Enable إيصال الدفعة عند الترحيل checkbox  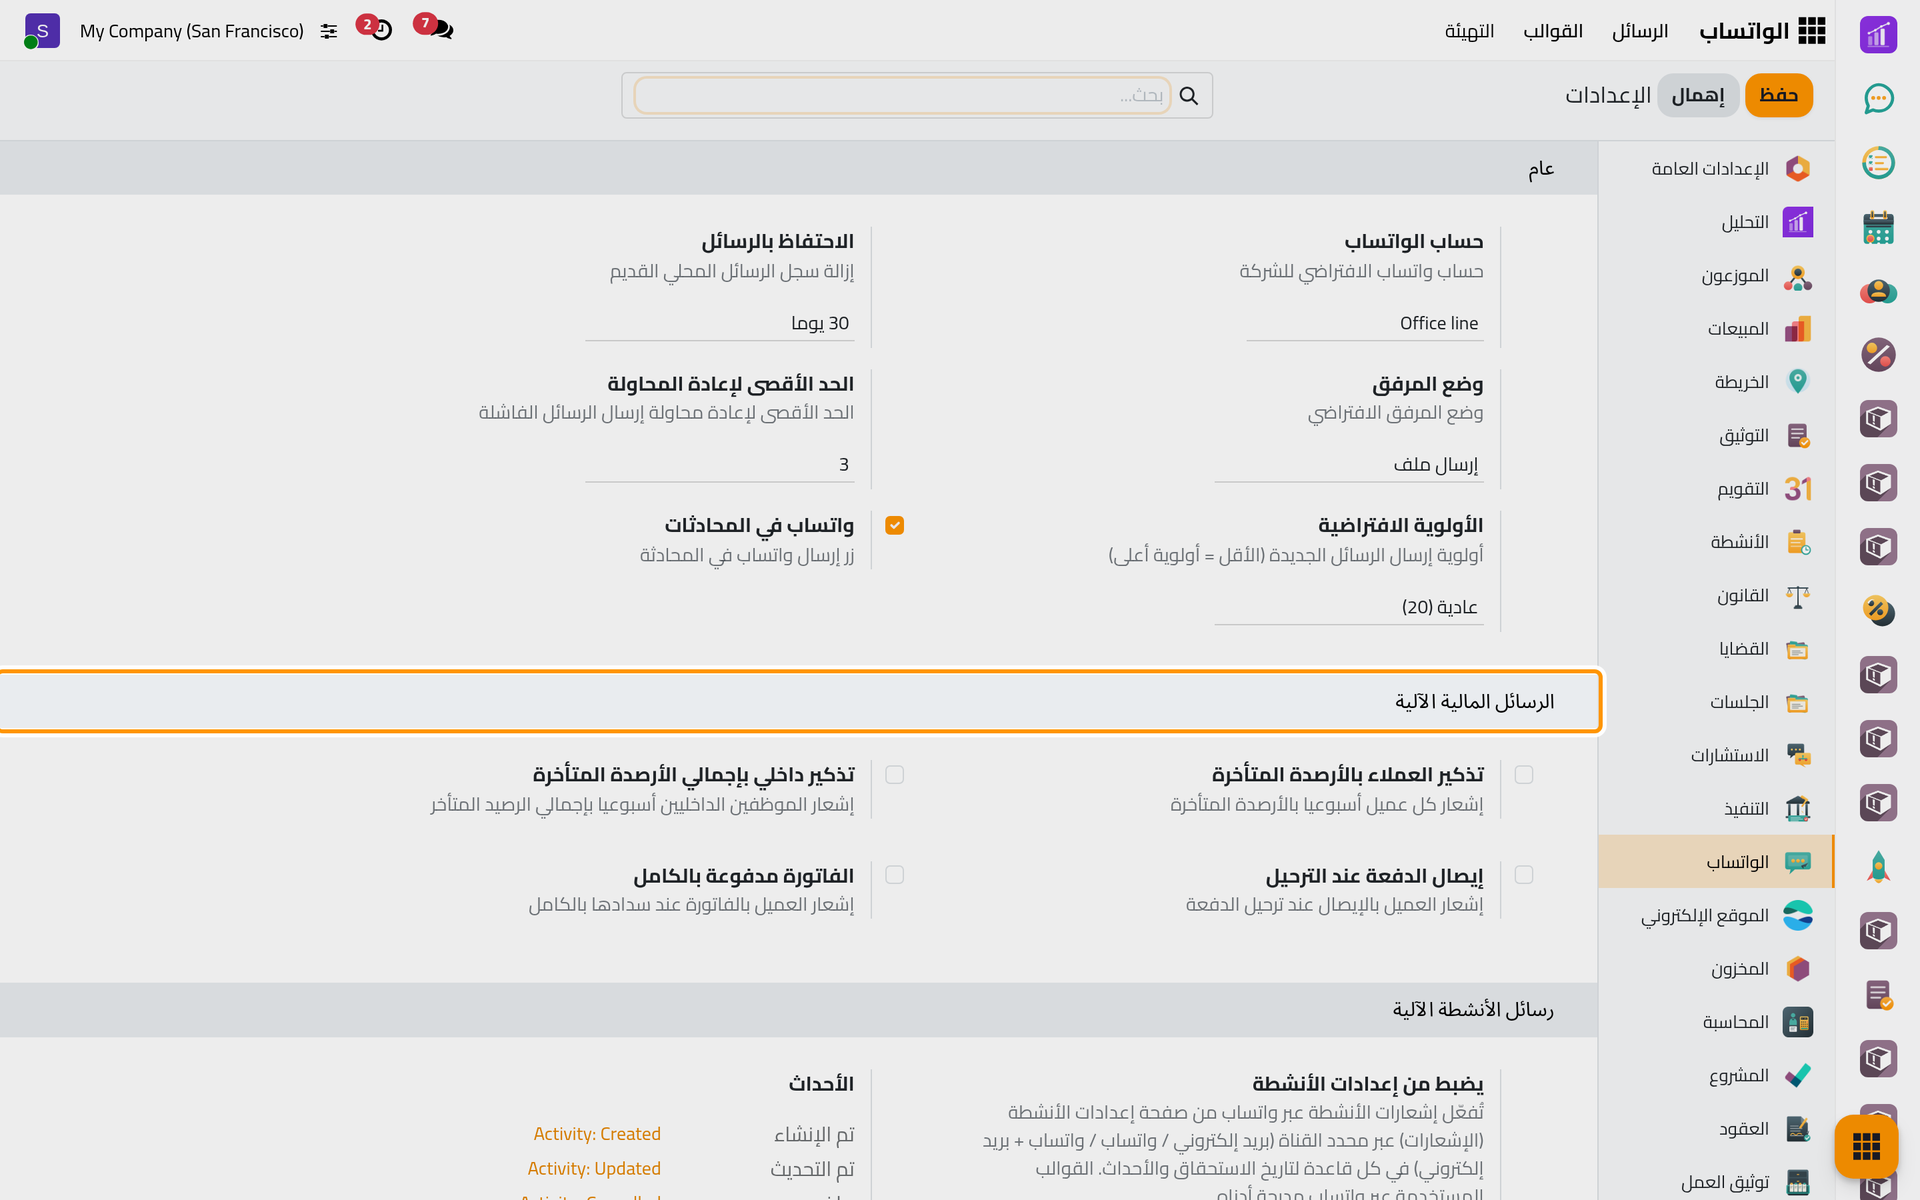[x=1524, y=875]
